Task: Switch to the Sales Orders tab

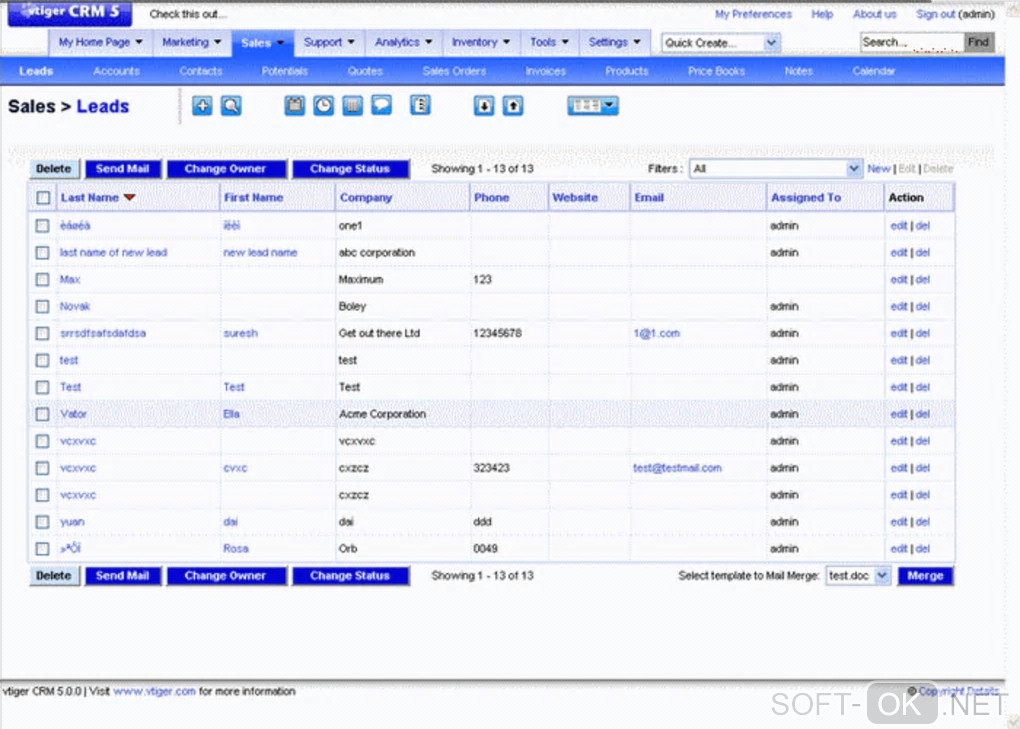Action: pos(454,72)
